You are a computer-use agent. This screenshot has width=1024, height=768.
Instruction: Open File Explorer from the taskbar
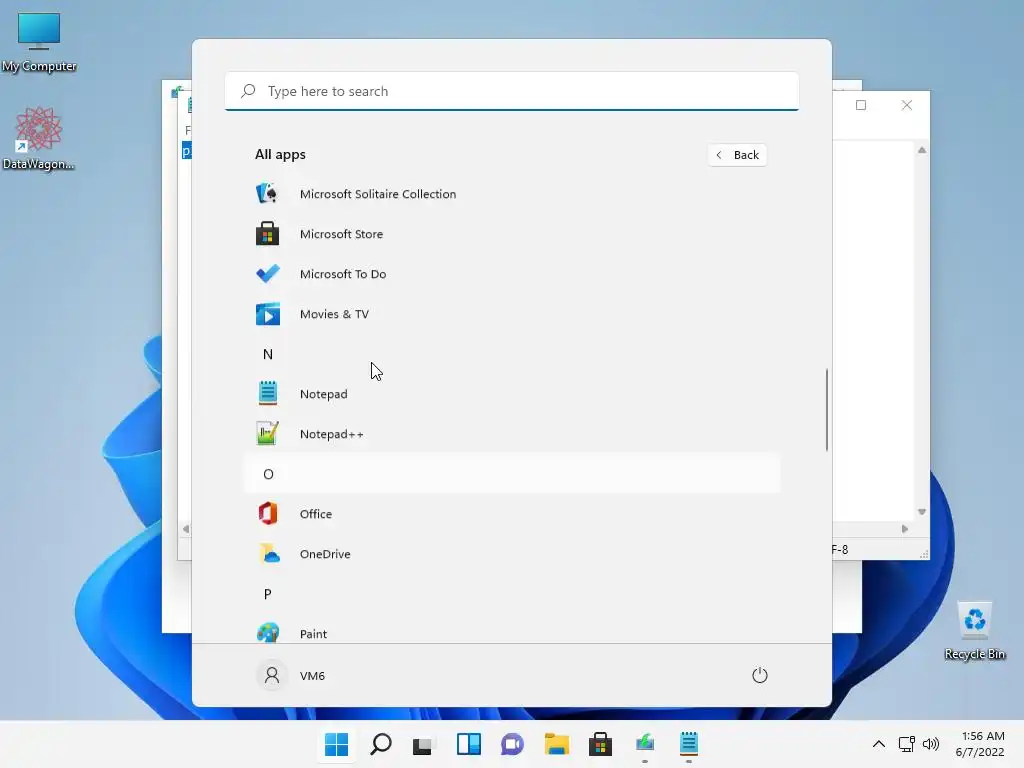pos(556,744)
